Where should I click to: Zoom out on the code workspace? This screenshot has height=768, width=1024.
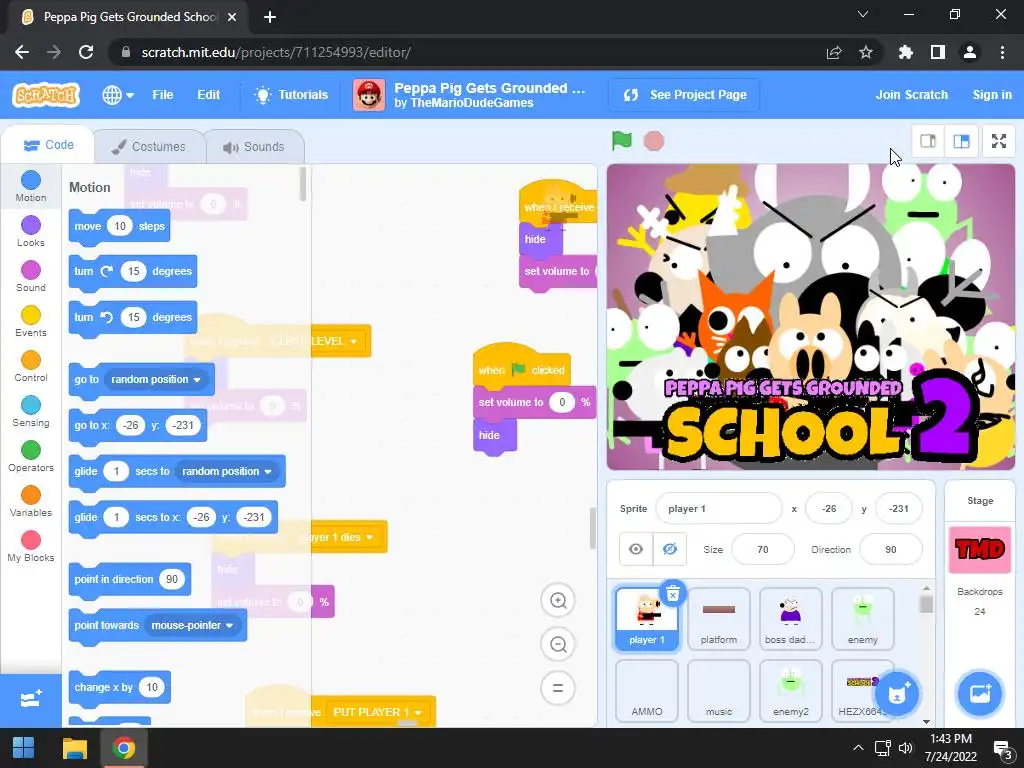pyautogui.click(x=558, y=645)
